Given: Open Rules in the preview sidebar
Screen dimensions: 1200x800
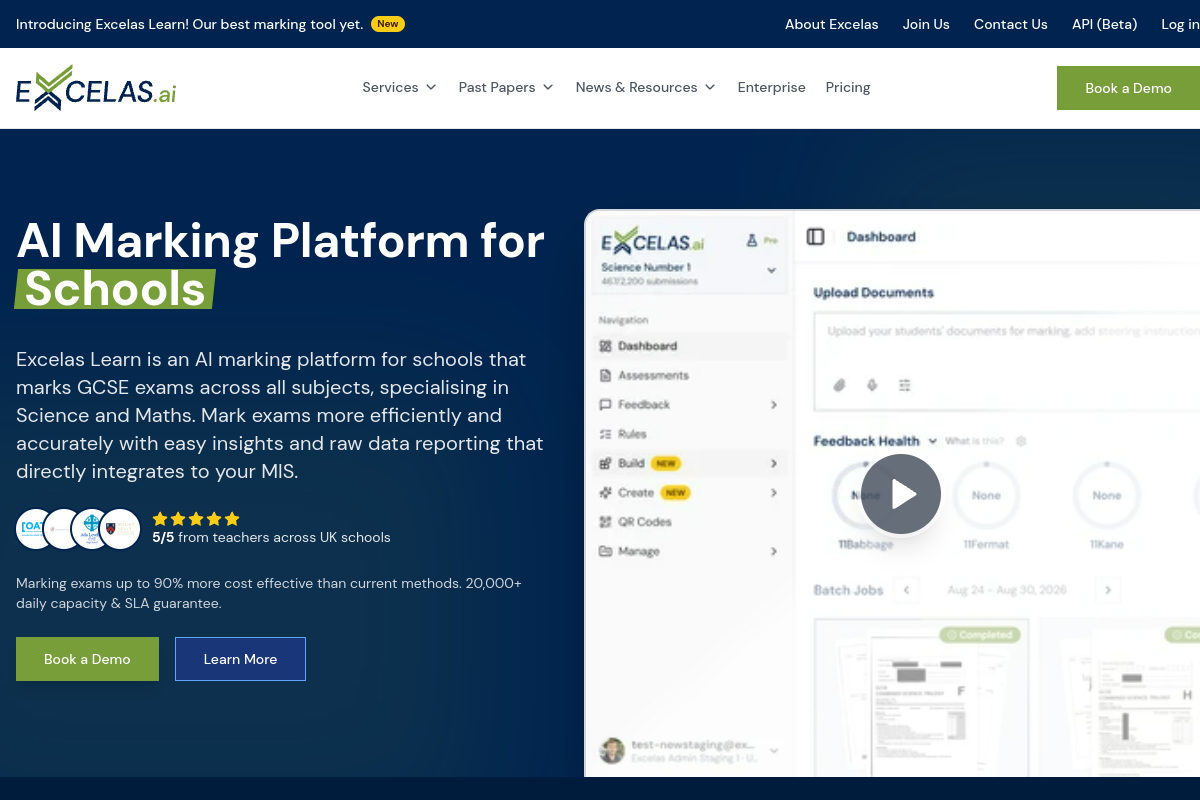Looking at the screenshot, I should coord(623,434).
